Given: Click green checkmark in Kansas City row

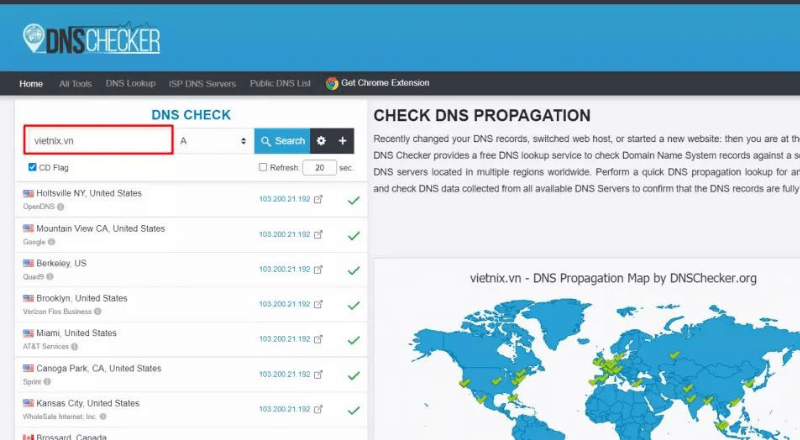Looking at the screenshot, I should [x=354, y=410].
